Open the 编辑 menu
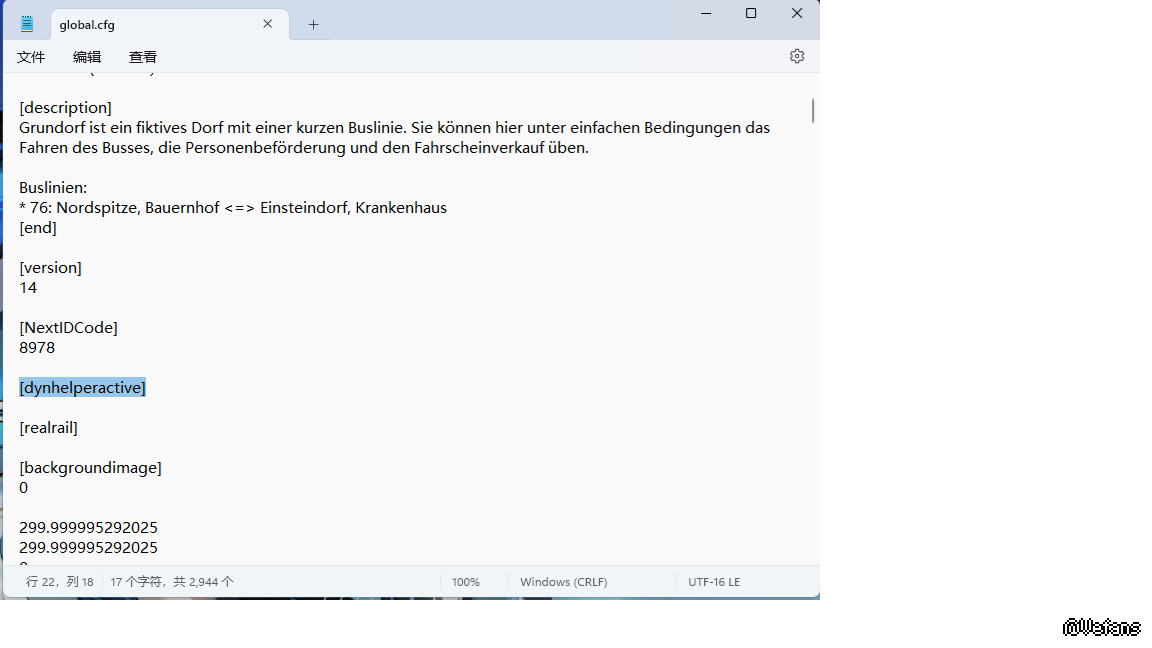 [x=87, y=57]
